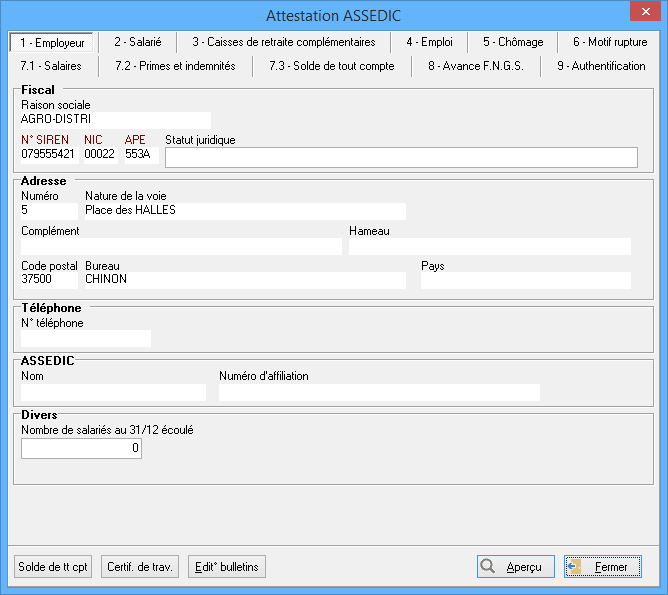Image resolution: width=668 pixels, height=595 pixels.
Task: Open the 6 - Motif rupture tab
Action: pos(609,42)
